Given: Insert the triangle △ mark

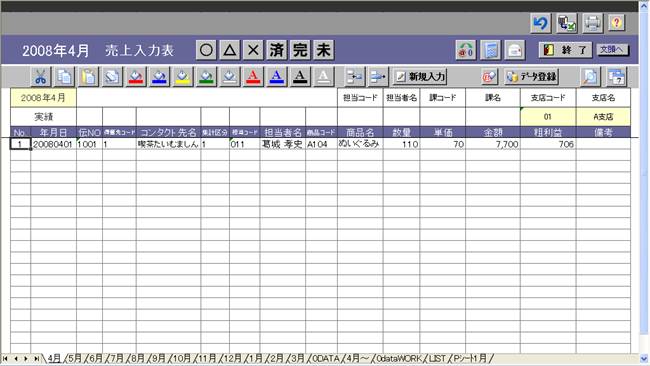Looking at the screenshot, I should click(x=230, y=50).
